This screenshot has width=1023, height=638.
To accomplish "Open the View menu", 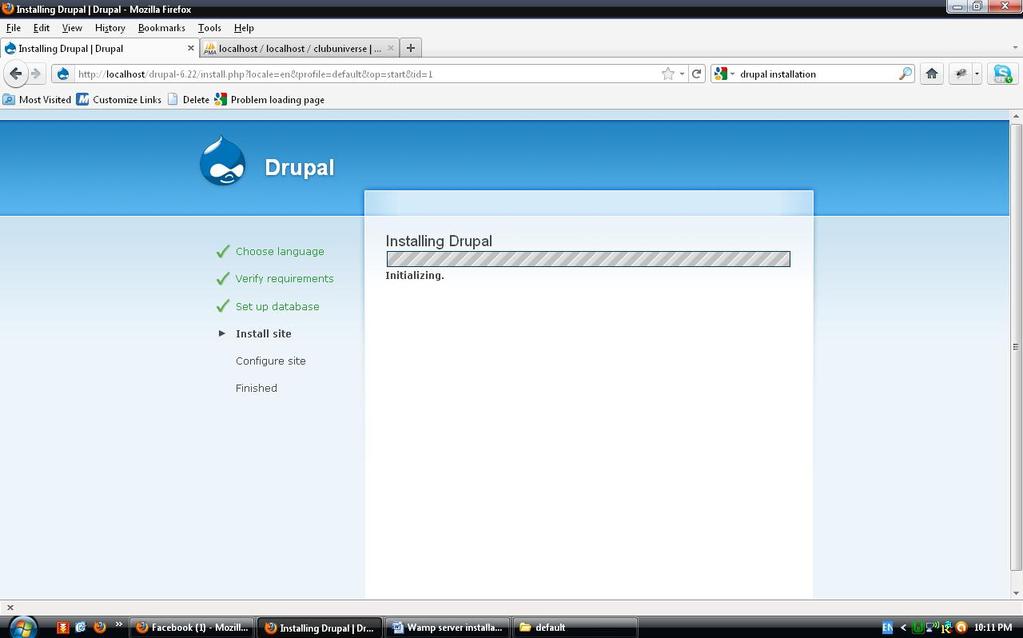I will [x=72, y=28].
